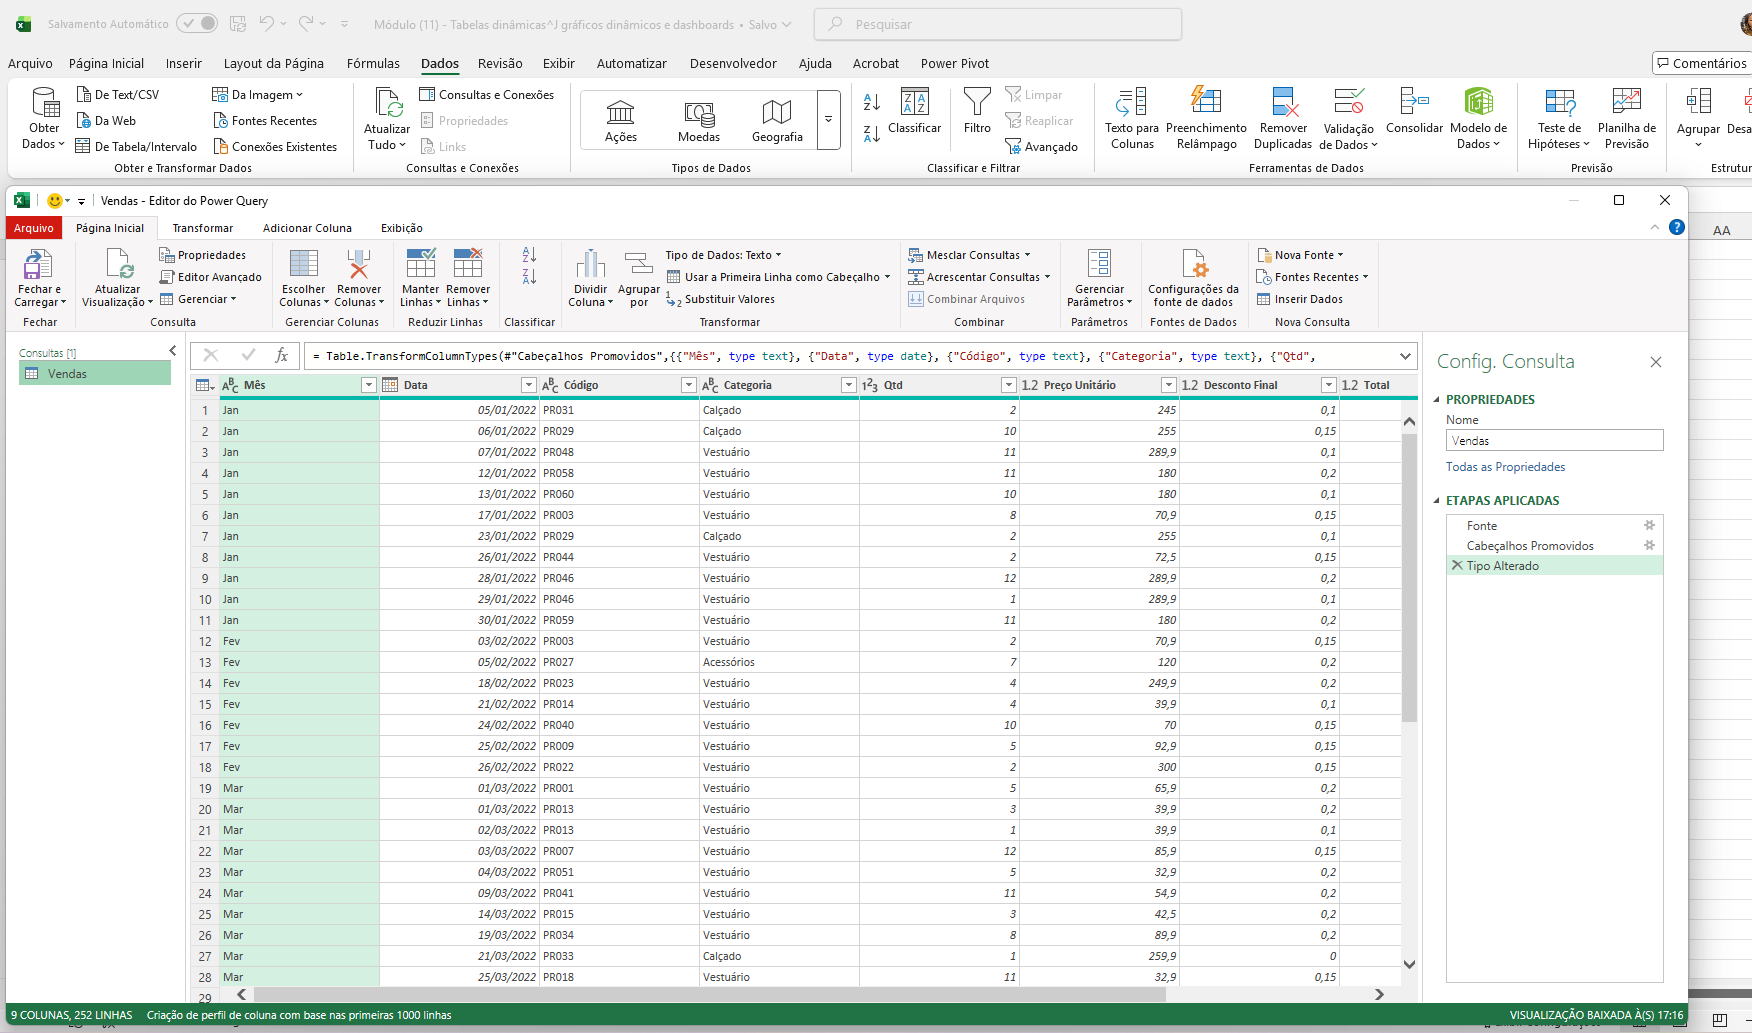Click the Fechar e Carregar icon

pos(39,265)
